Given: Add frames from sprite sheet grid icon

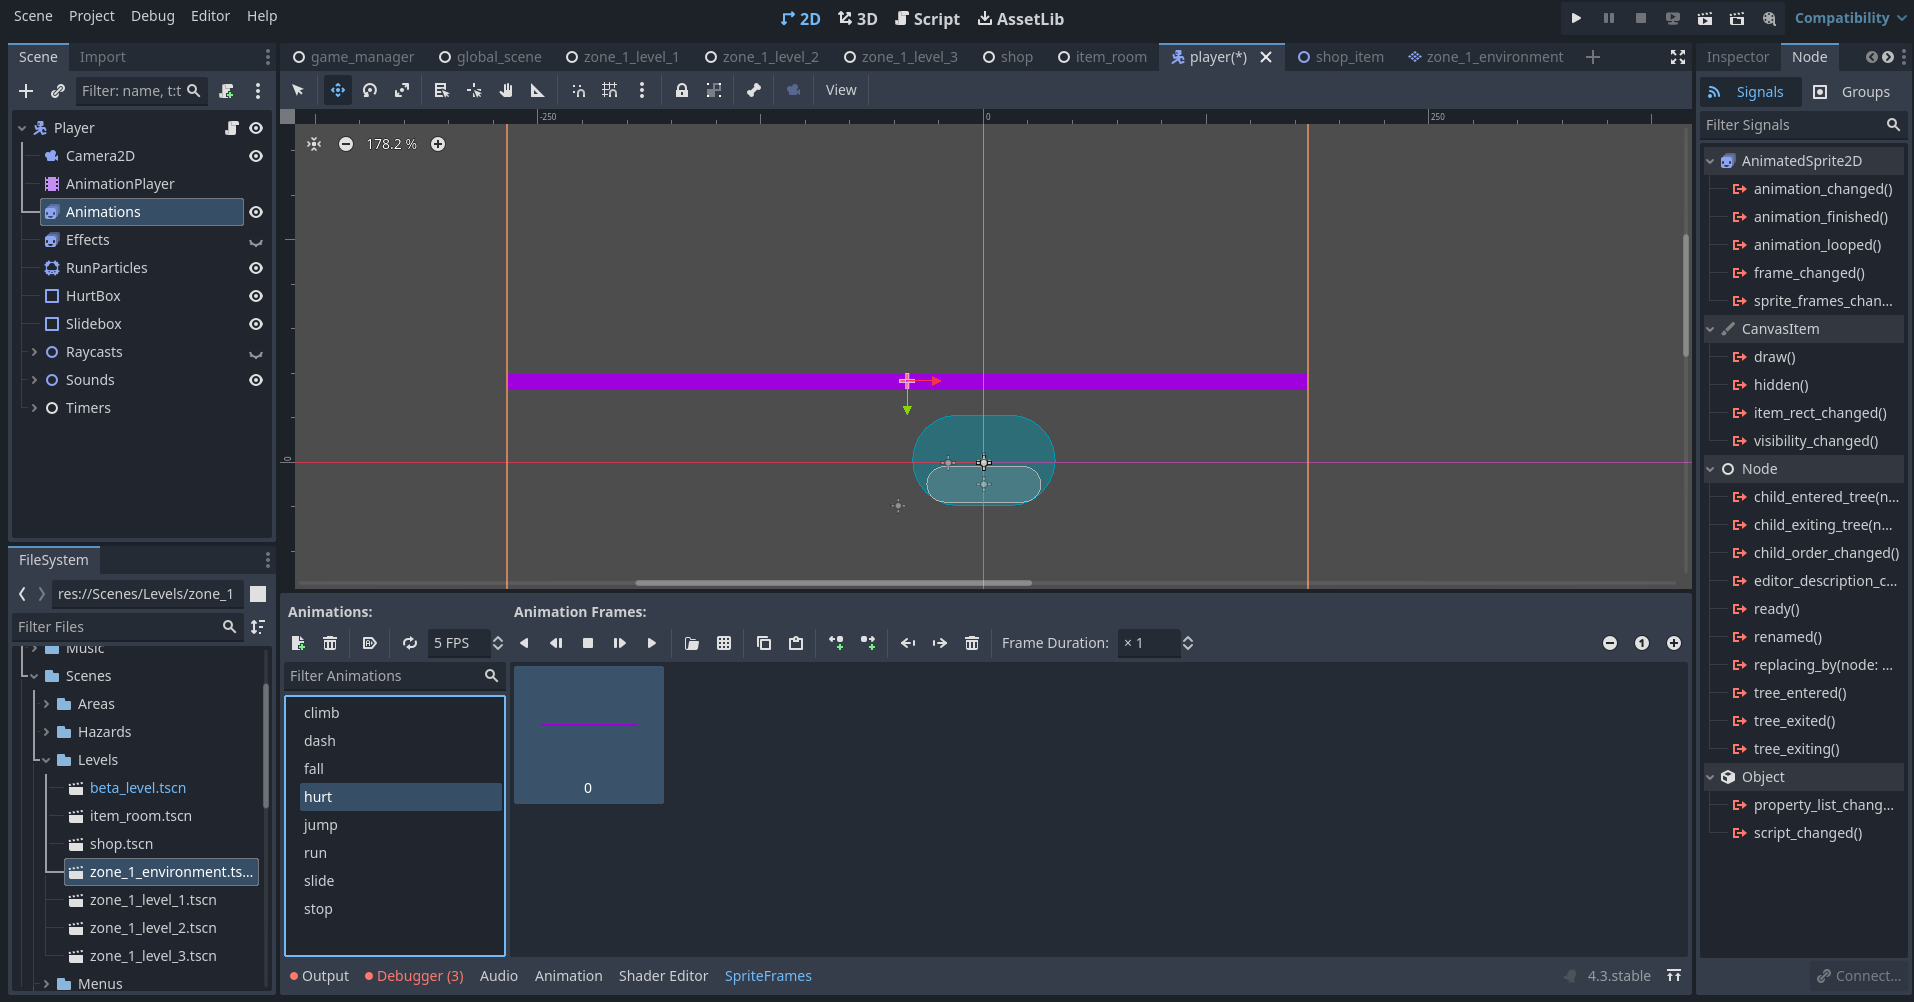Looking at the screenshot, I should point(724,643).
